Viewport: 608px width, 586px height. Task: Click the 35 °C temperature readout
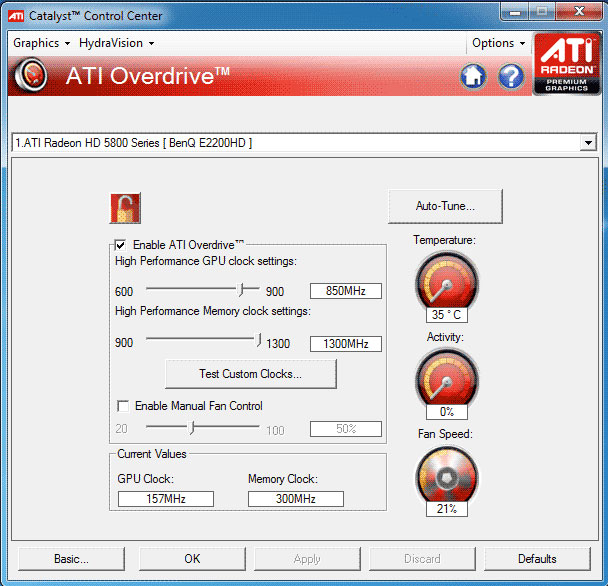[x=447, y=315]
